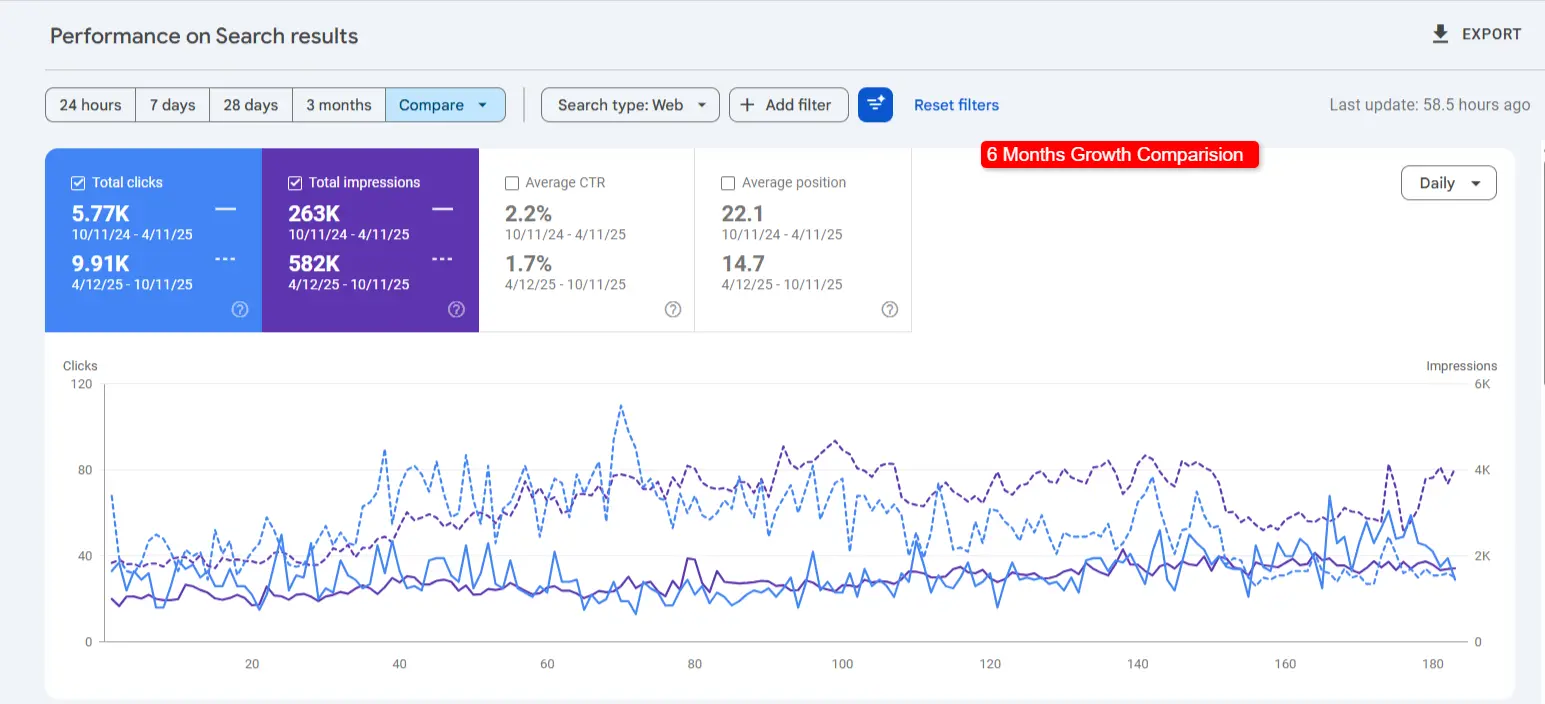Click the Compare dropdown arrow icon
The image size is (1545, 704).
[481, 104]
